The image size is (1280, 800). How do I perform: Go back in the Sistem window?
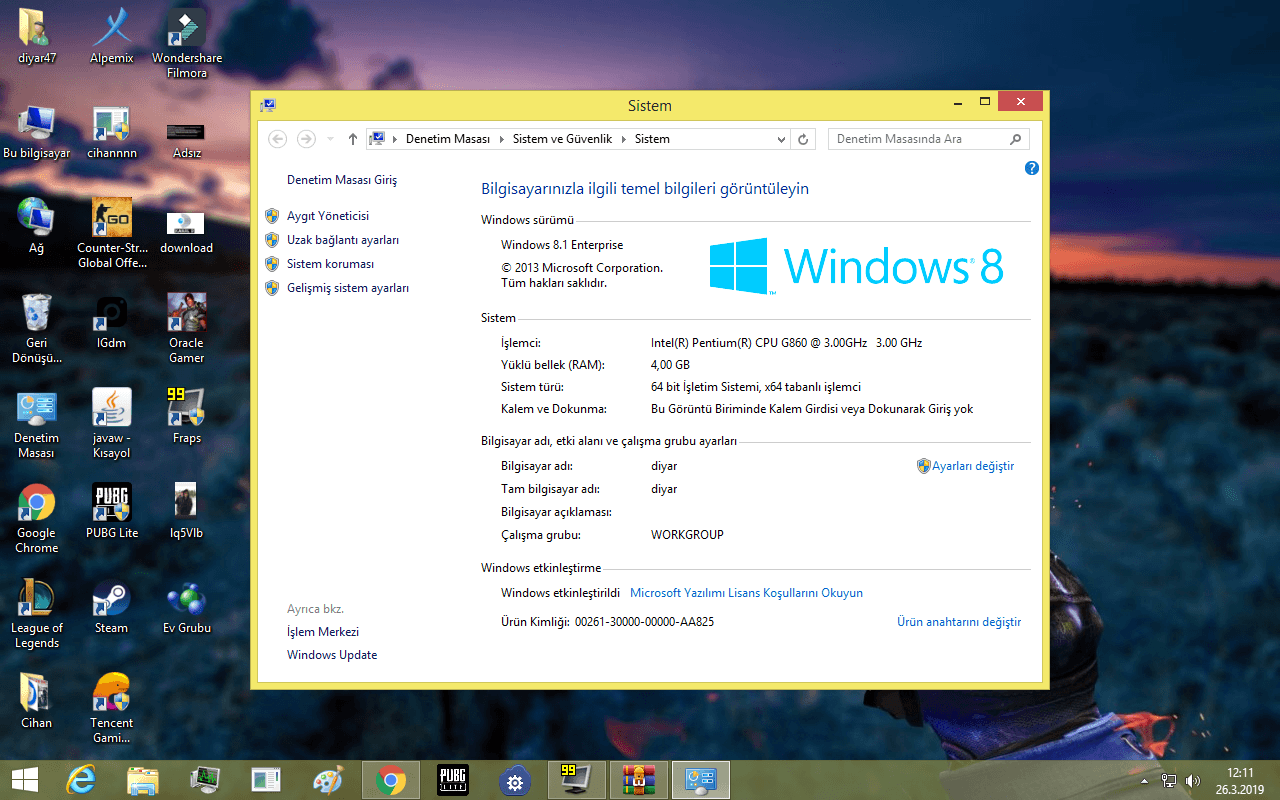278,139
